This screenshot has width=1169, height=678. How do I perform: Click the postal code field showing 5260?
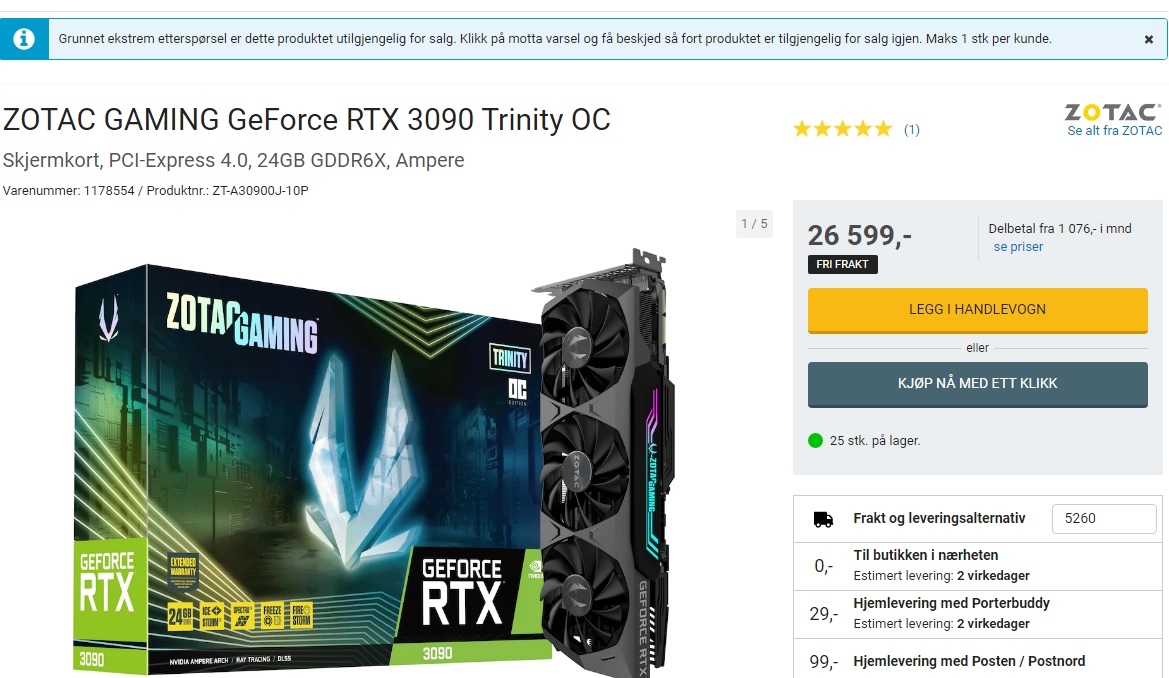click(x=1104, y=518)
